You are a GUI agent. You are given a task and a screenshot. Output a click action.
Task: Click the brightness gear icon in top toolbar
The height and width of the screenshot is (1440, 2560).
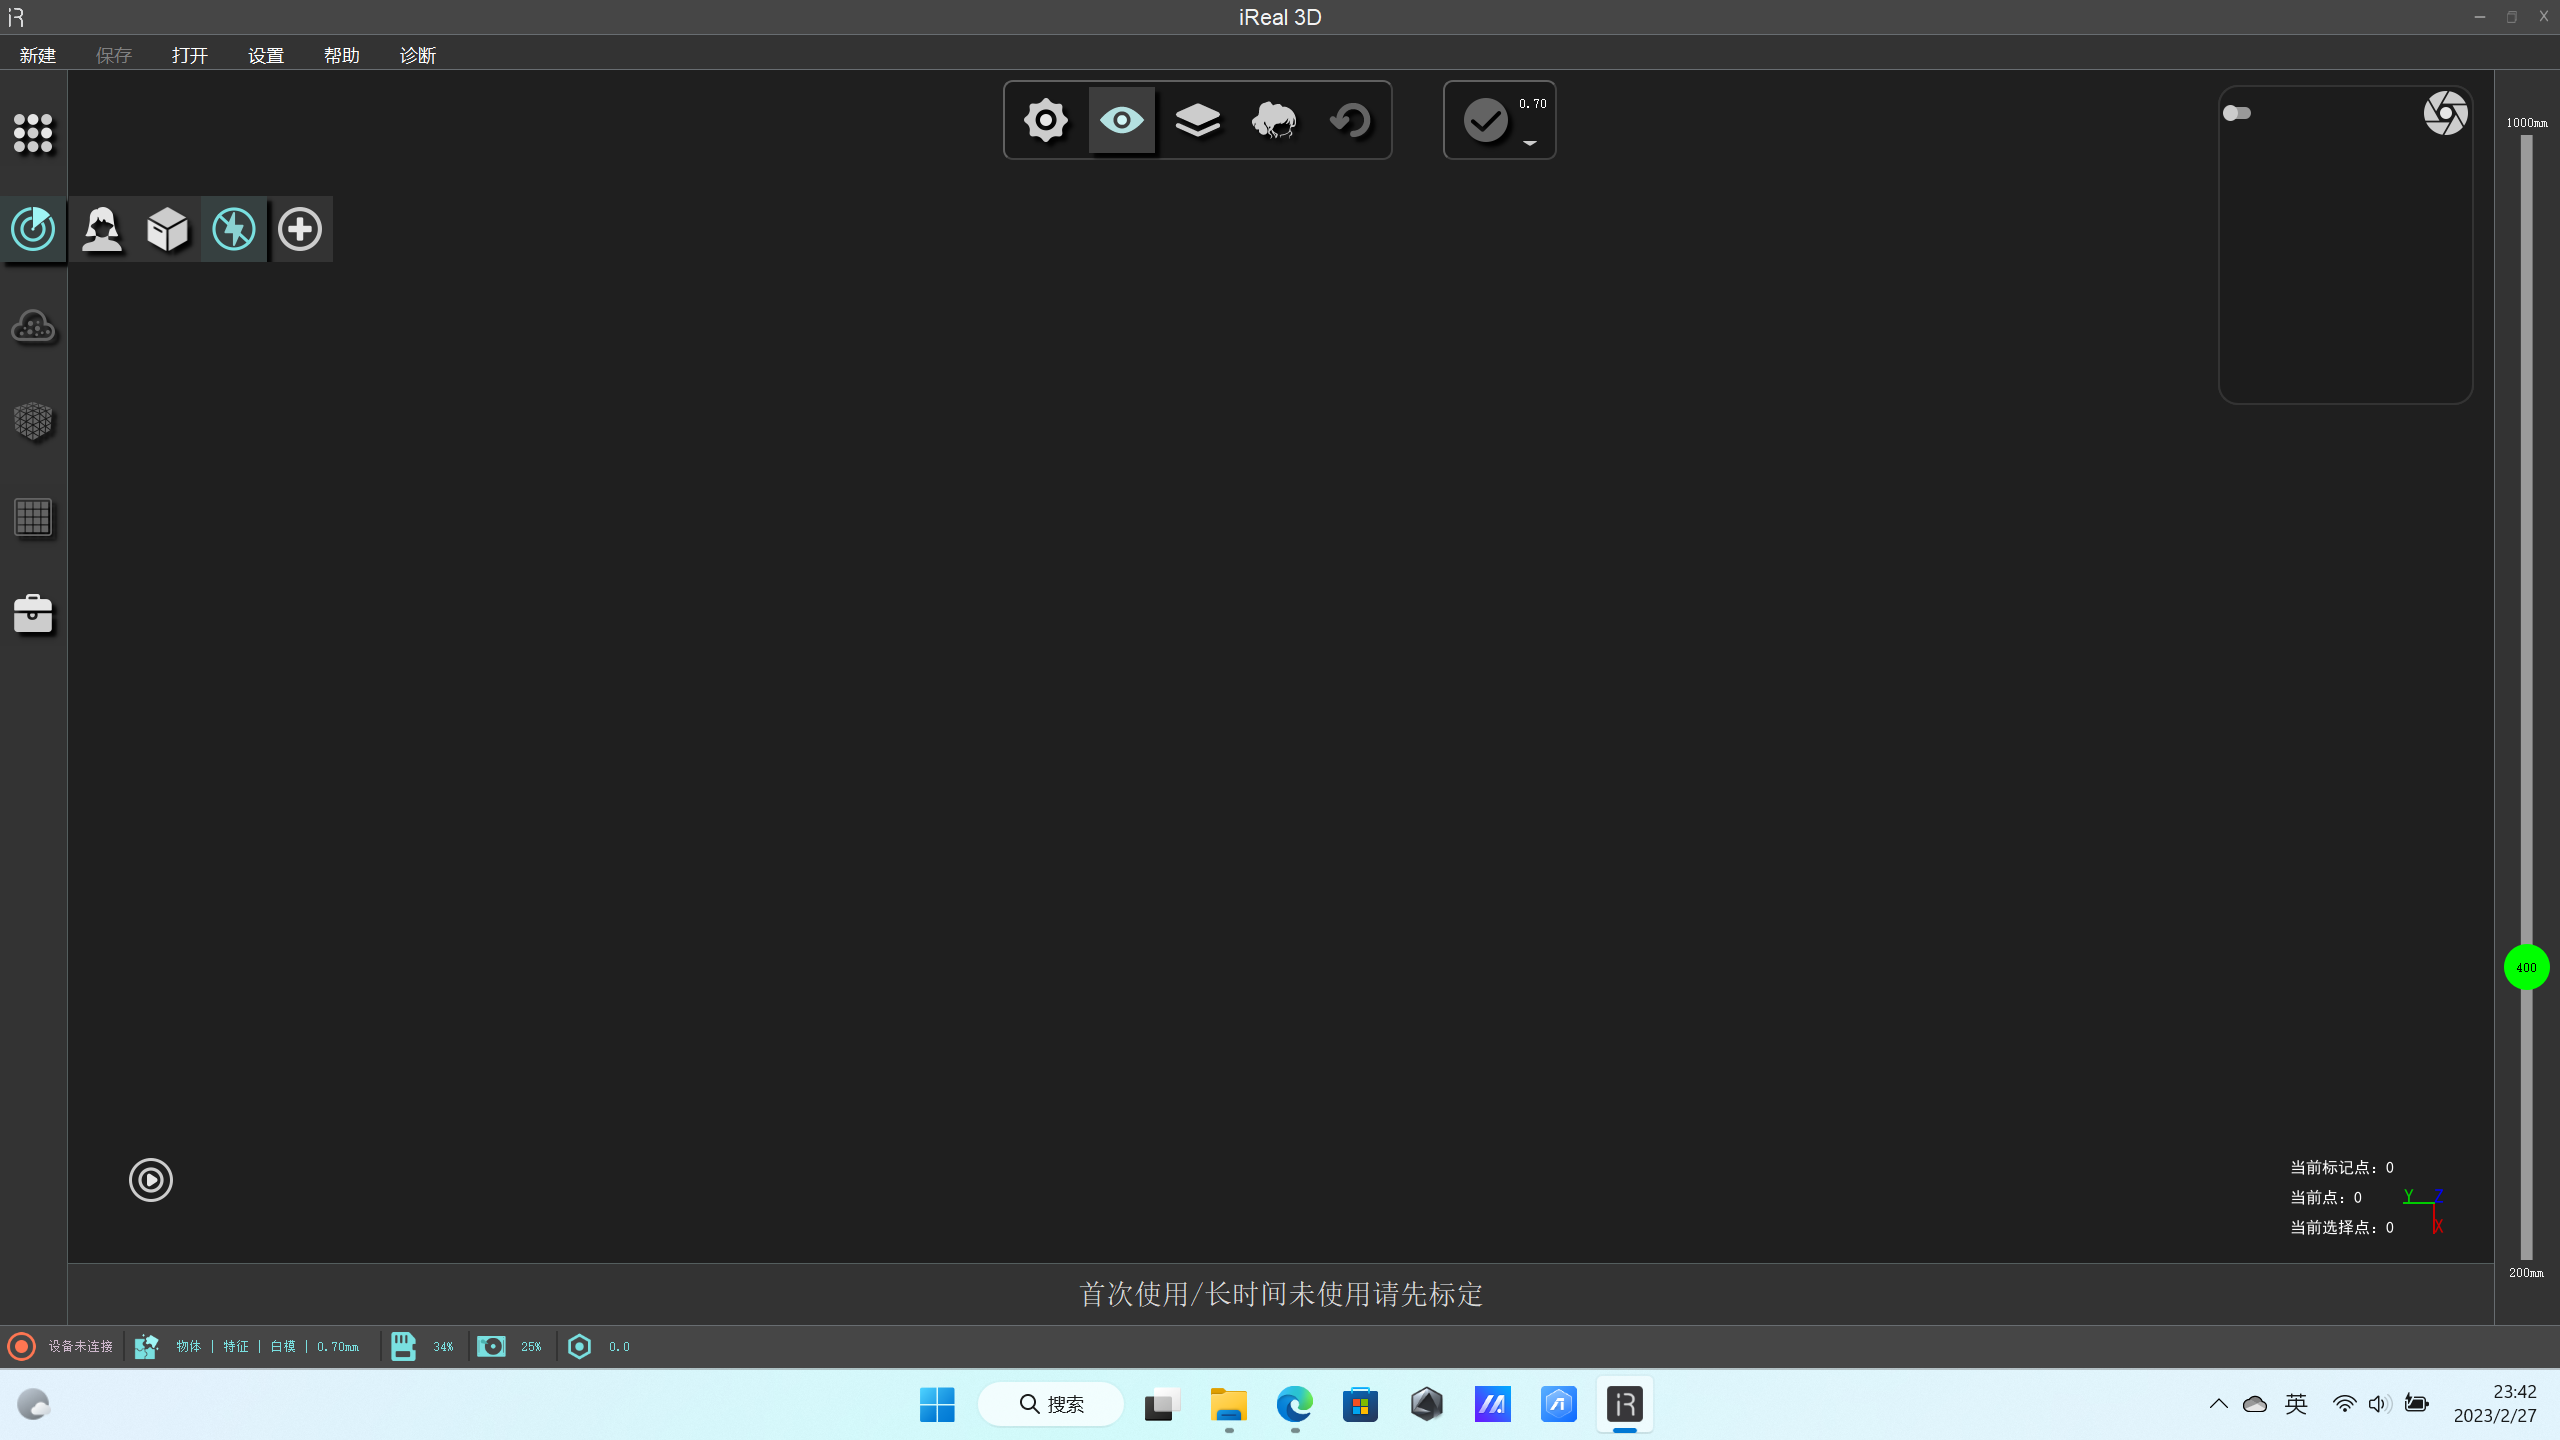point(1045,120)
